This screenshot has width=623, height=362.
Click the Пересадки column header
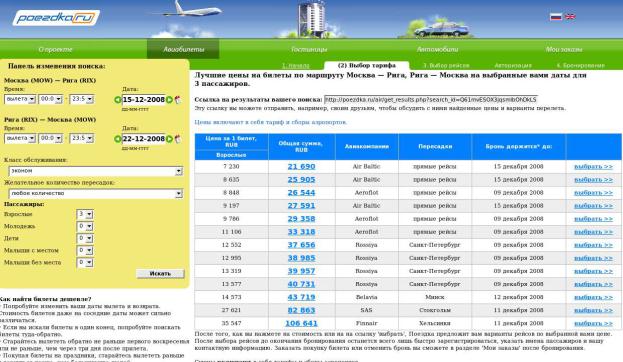(x=435, y=147)
